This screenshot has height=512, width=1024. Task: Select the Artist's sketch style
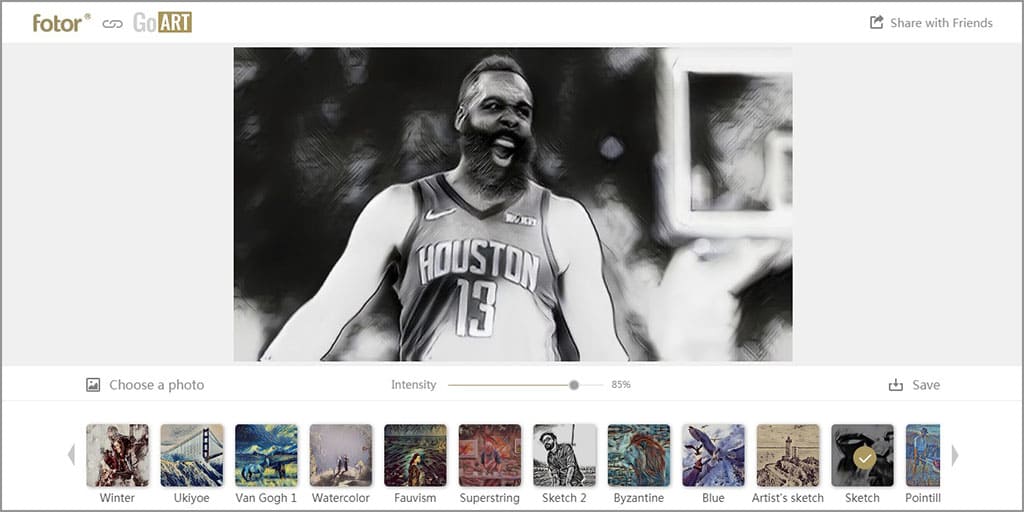pos(788,456)
